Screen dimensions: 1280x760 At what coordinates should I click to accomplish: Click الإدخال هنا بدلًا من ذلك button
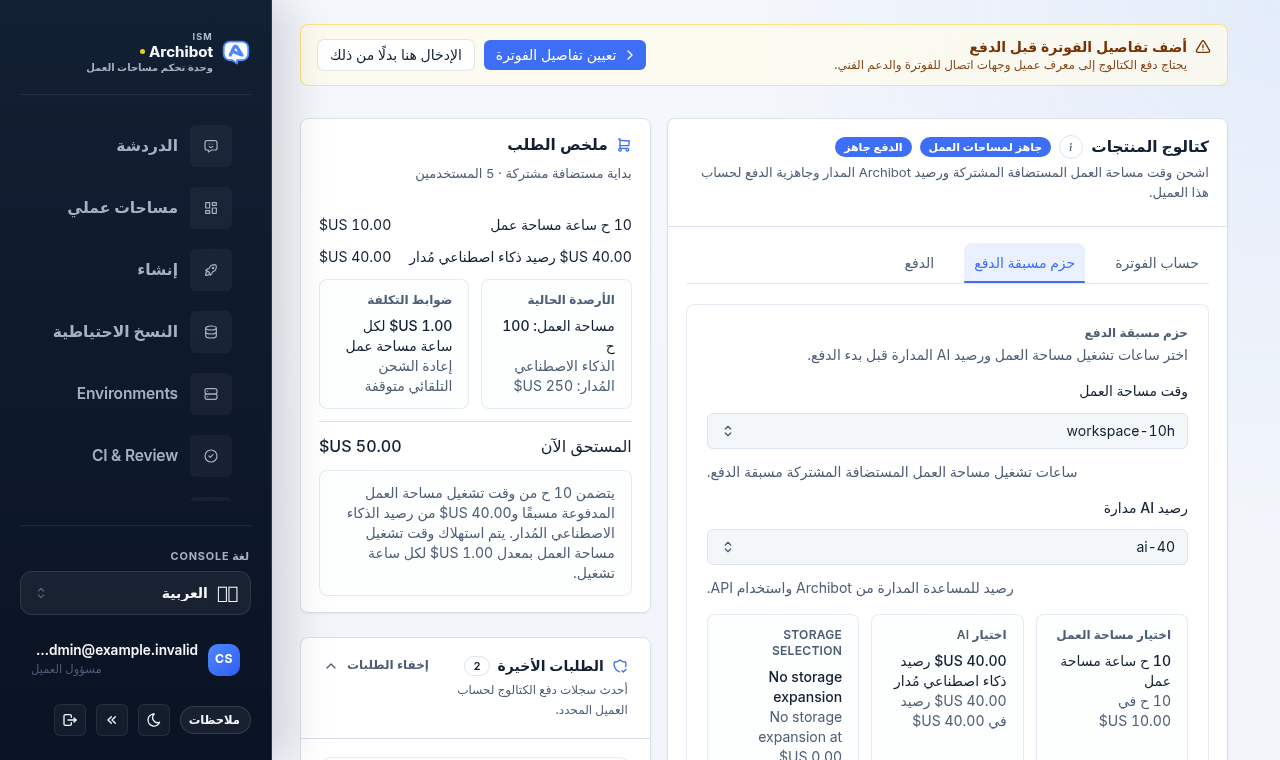[x=396, y=55]
